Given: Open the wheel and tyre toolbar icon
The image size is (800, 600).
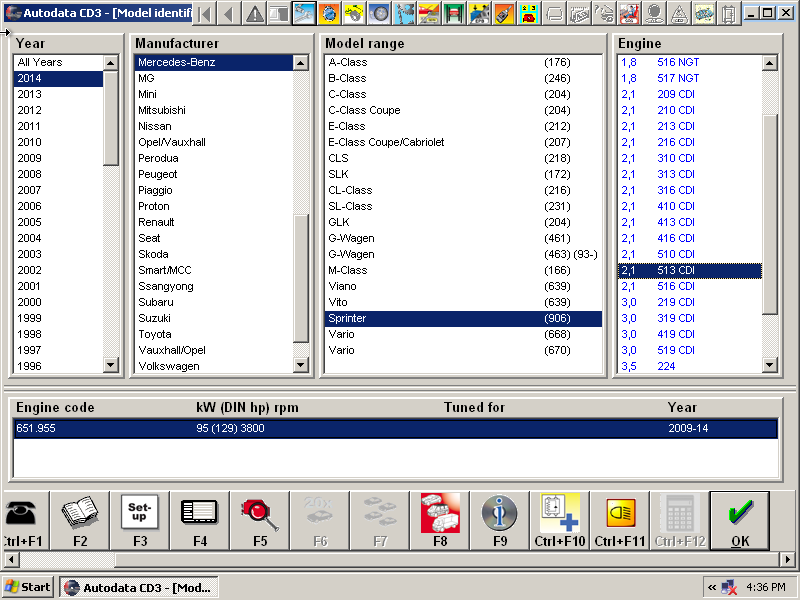Looking at the screenshot, I should (379, 13).
